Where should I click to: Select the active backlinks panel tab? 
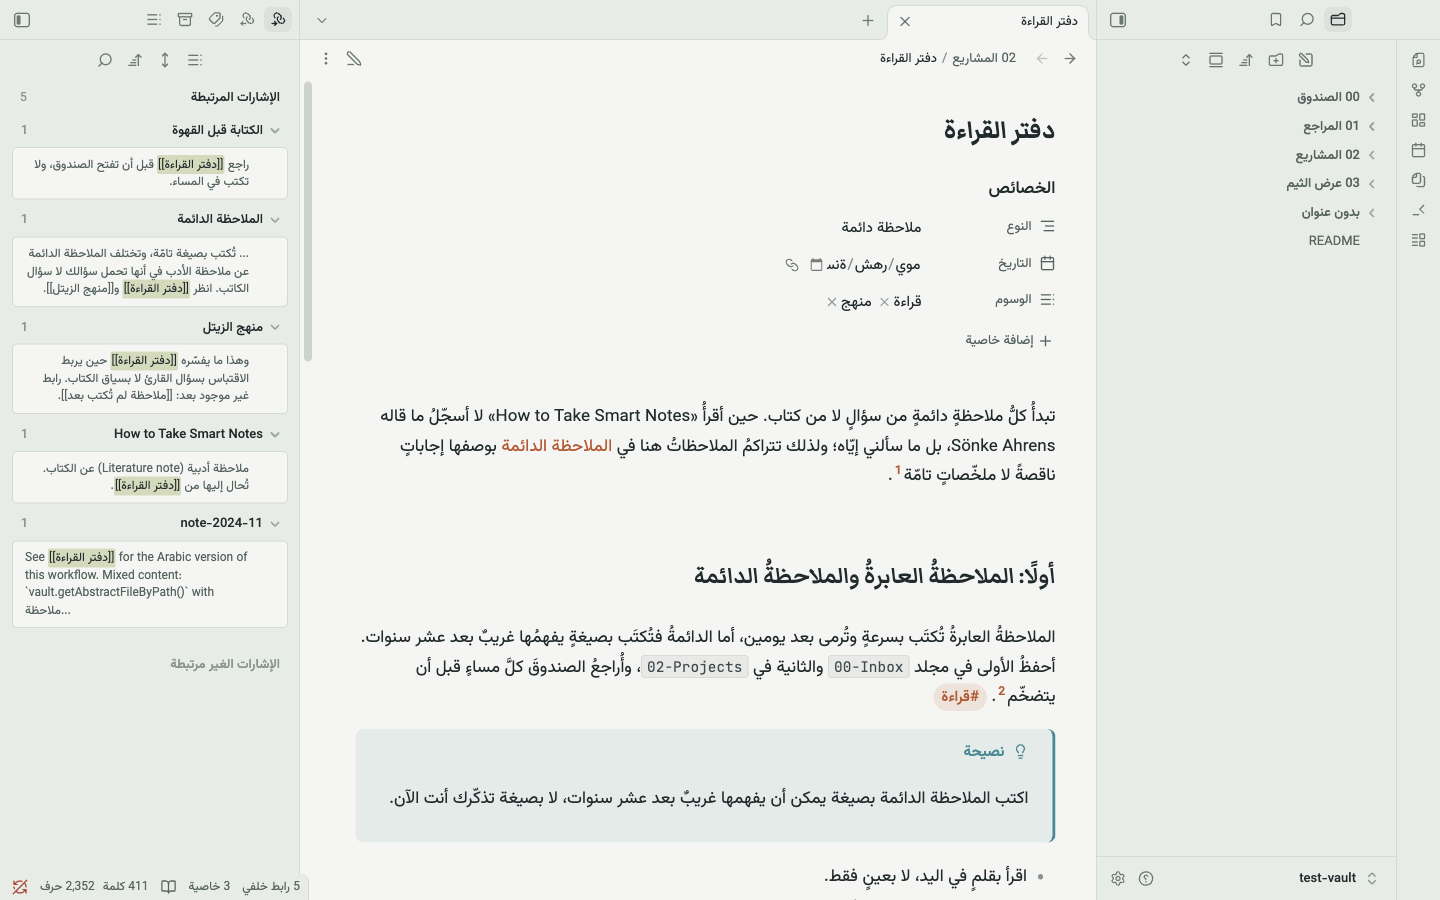coord(278,20)
